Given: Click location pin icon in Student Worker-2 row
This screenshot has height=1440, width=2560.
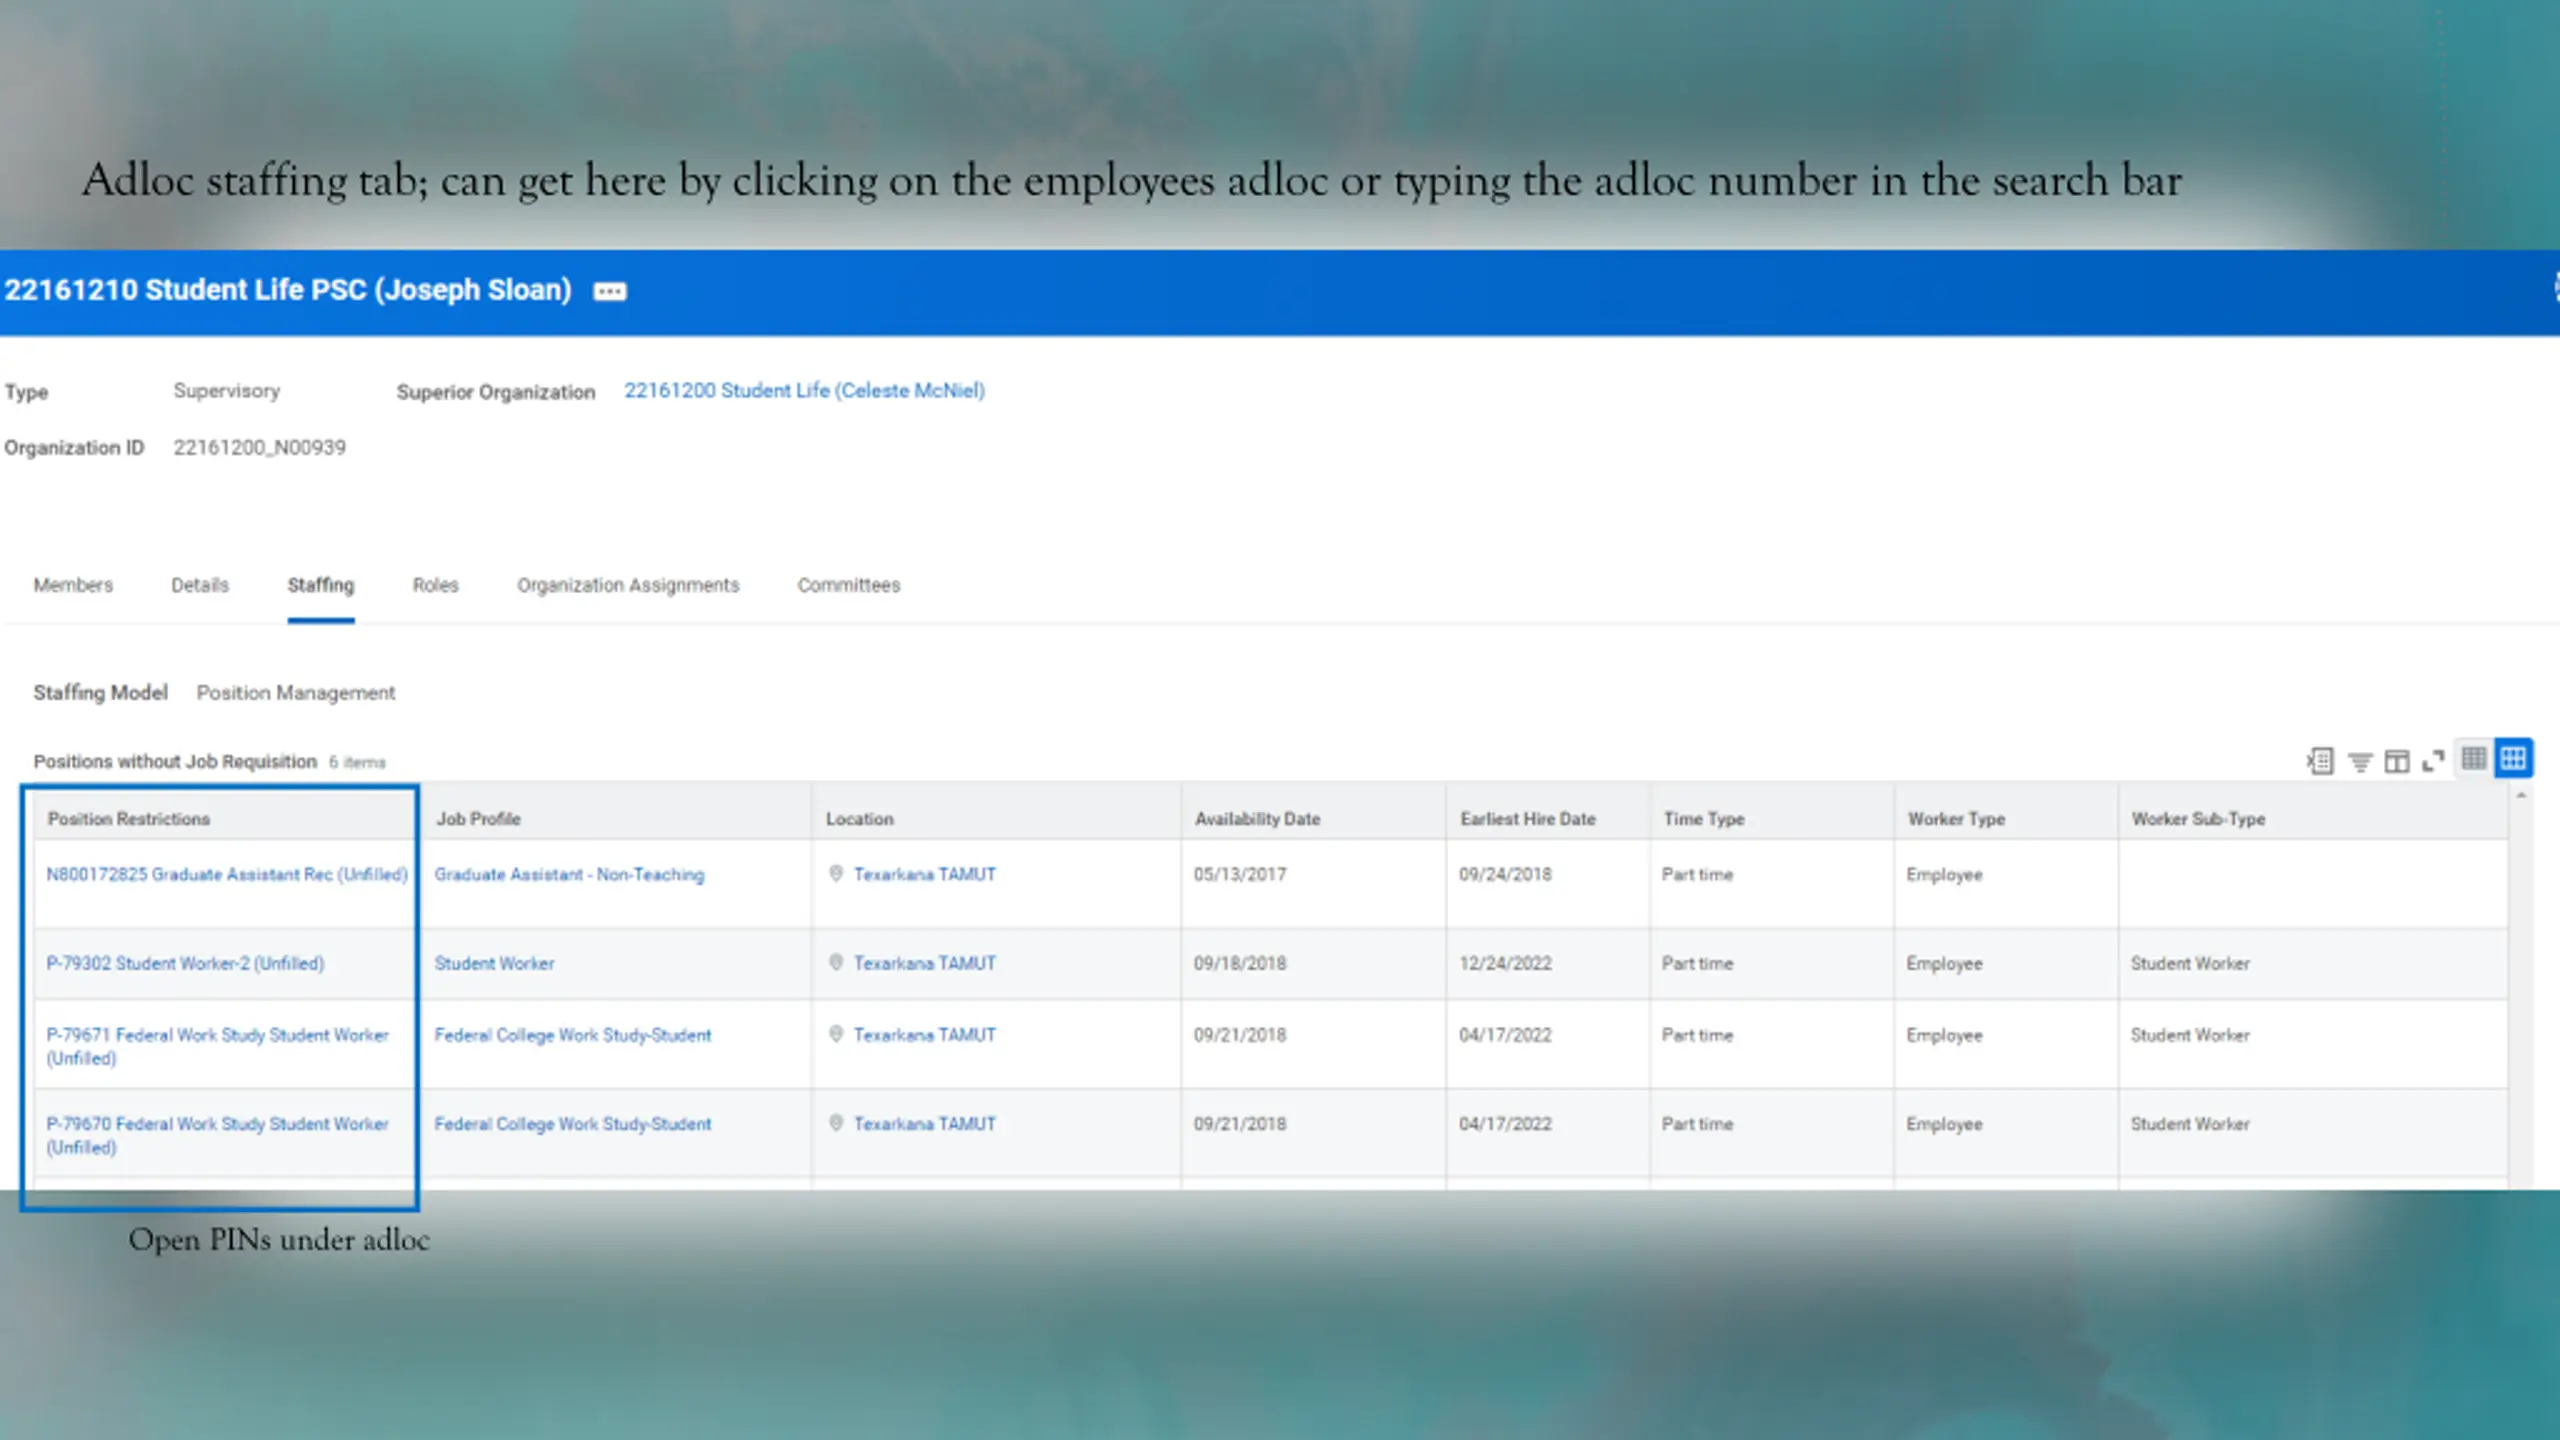Looking at the screenshot, I should click(x=836, y=962).
